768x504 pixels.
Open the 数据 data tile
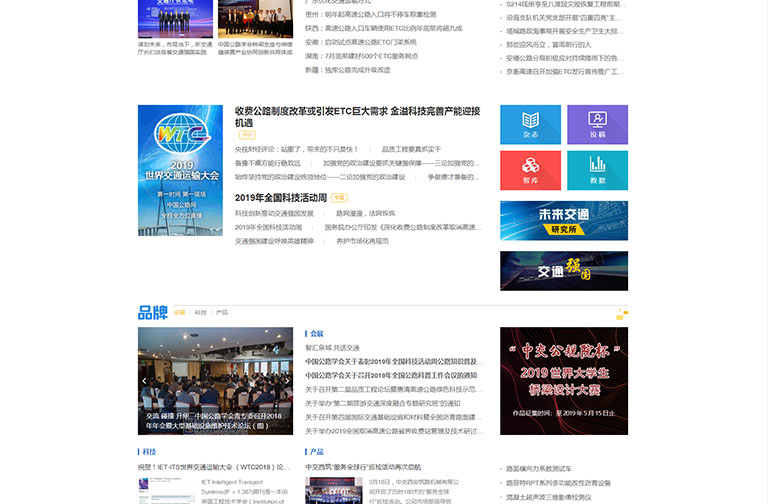point(597,170)
